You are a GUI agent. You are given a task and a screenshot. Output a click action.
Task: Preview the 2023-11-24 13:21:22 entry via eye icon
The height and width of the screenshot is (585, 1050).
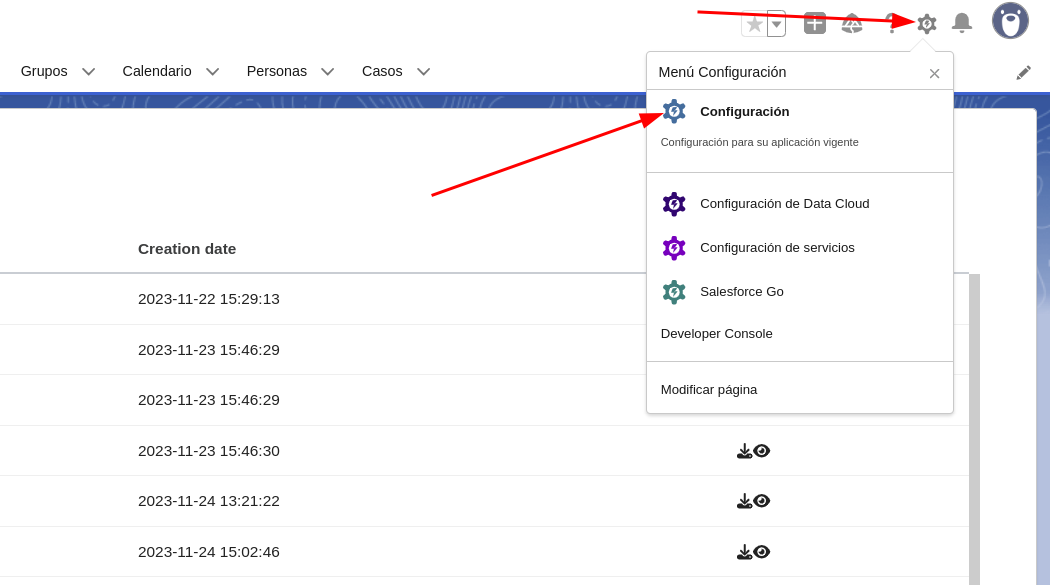pos(762,501)
